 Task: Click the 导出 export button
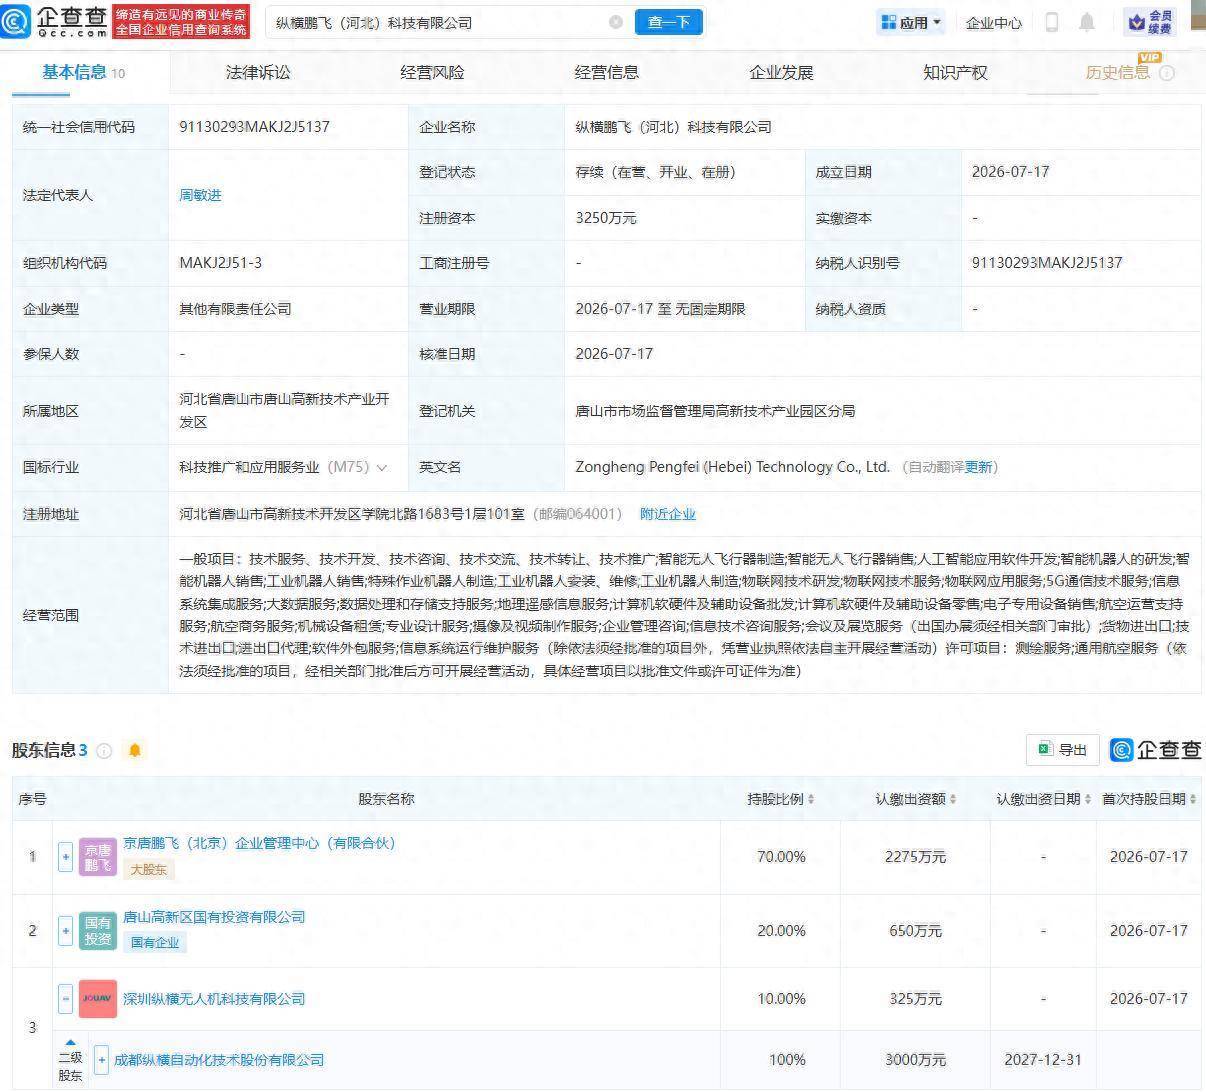(x=1062, y=750)
